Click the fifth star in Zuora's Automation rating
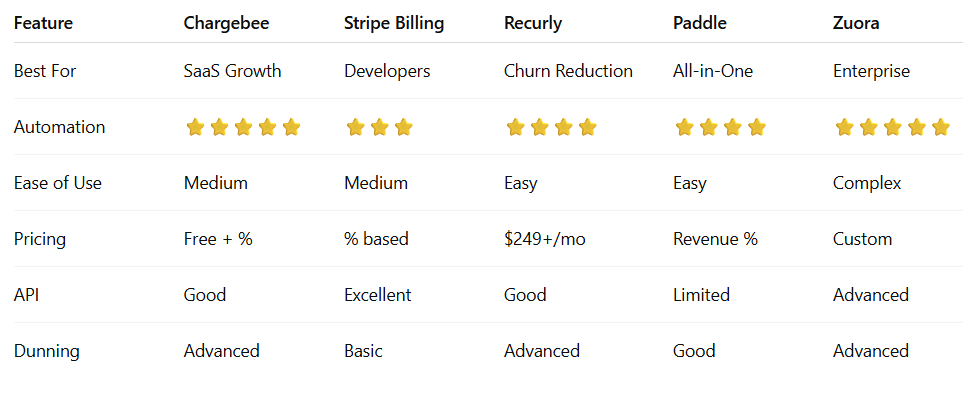 940,127
